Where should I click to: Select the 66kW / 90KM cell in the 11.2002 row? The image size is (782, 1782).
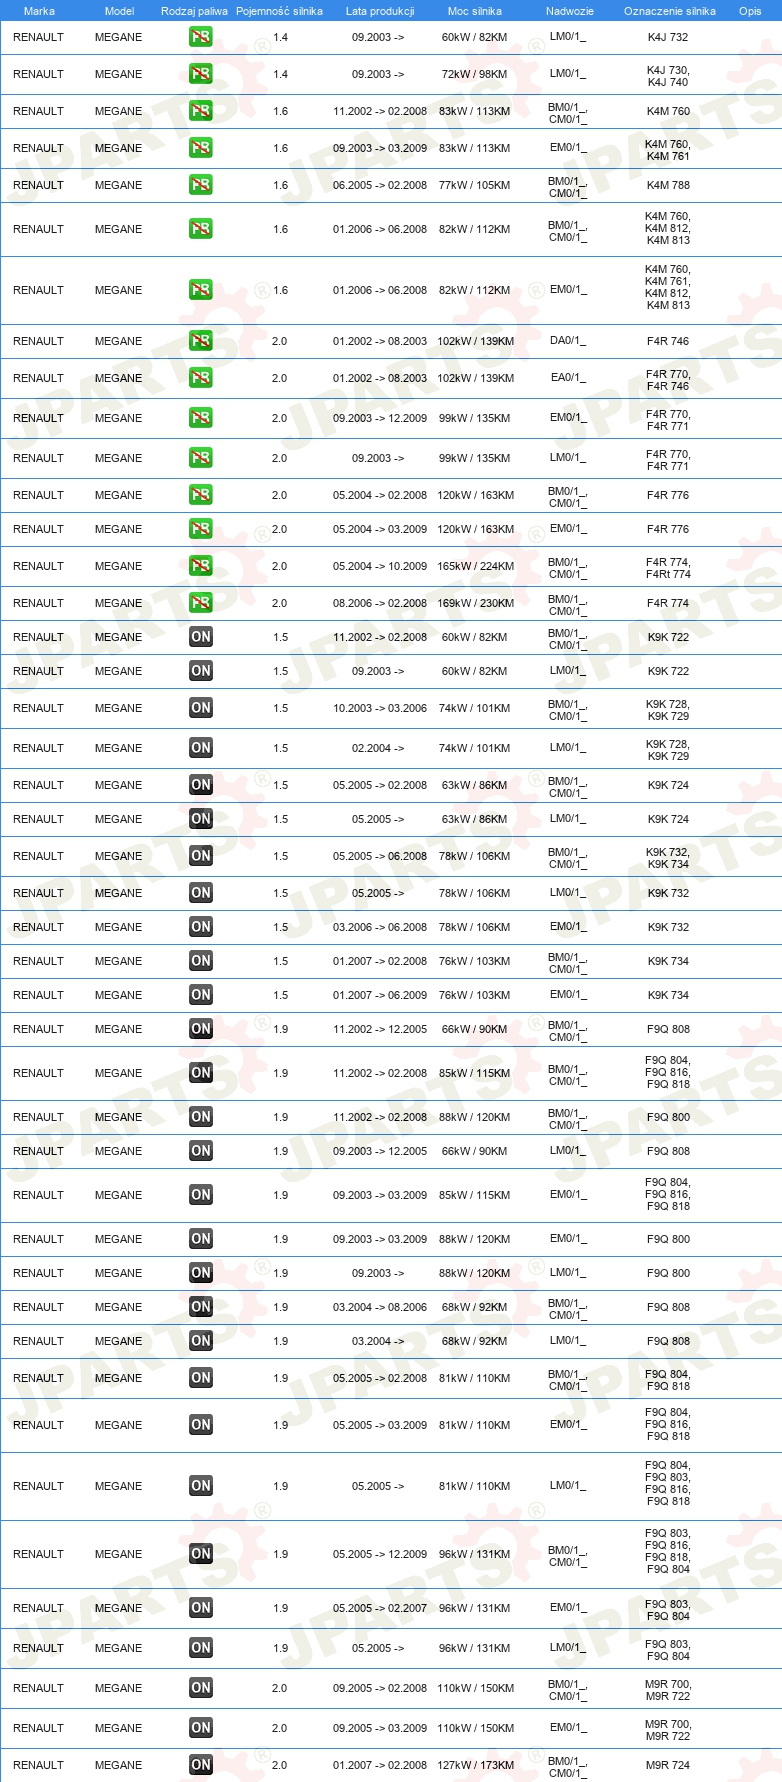475,1029
